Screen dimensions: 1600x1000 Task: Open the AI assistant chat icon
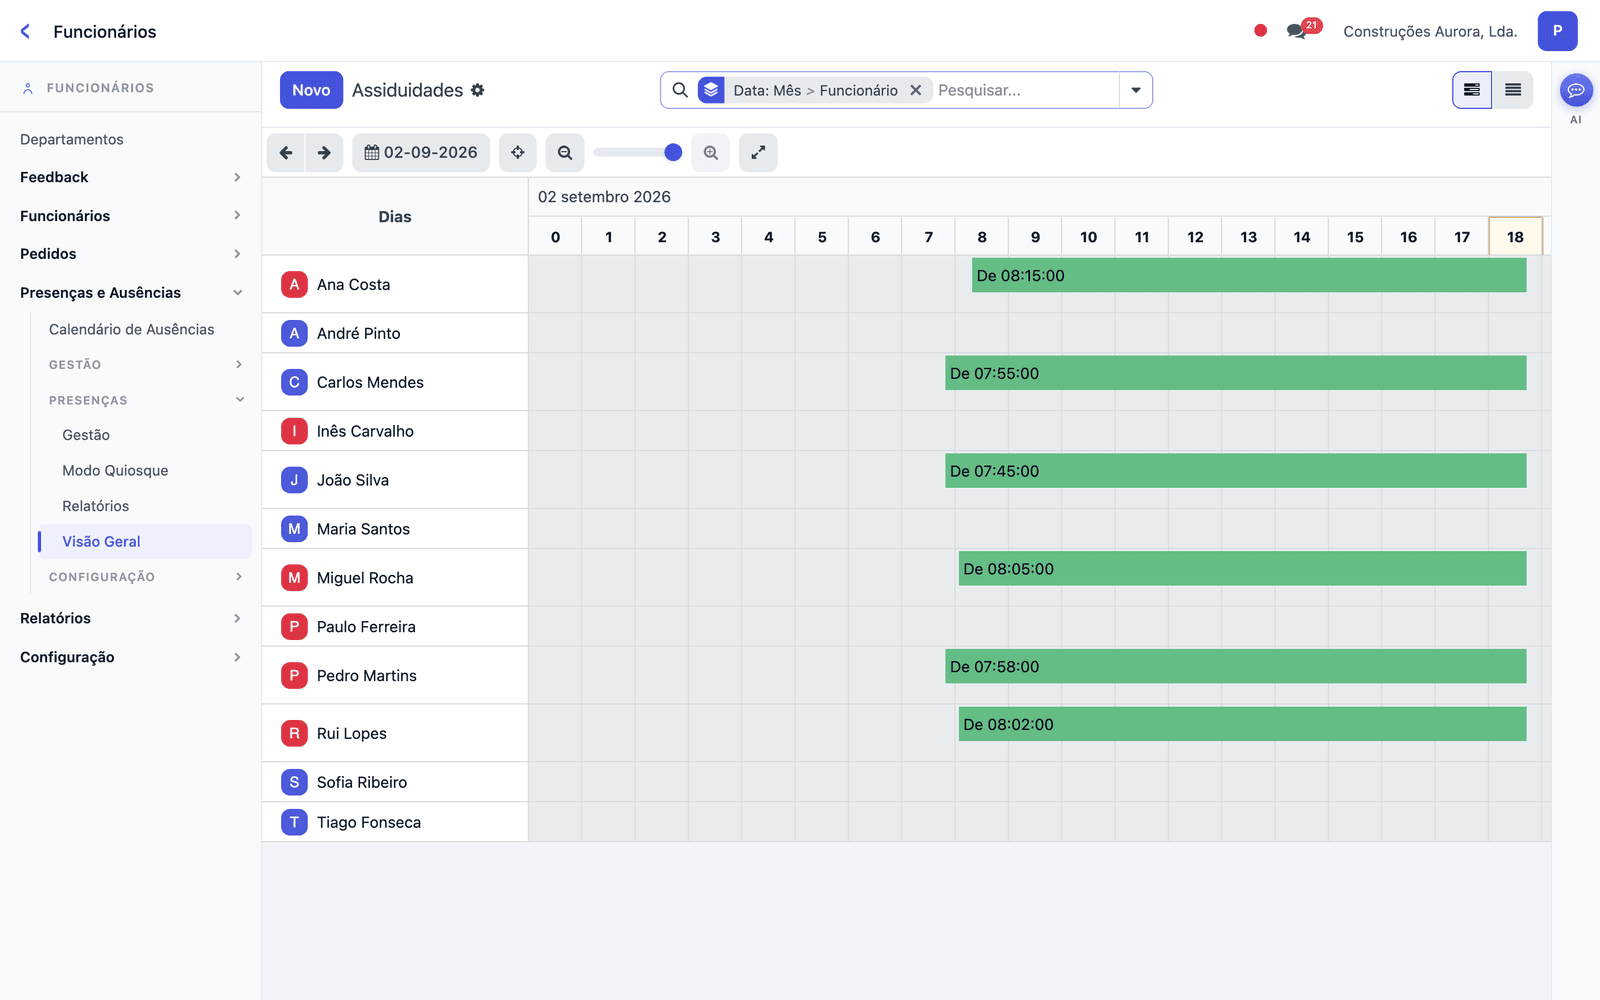(x=1576, y=90)
